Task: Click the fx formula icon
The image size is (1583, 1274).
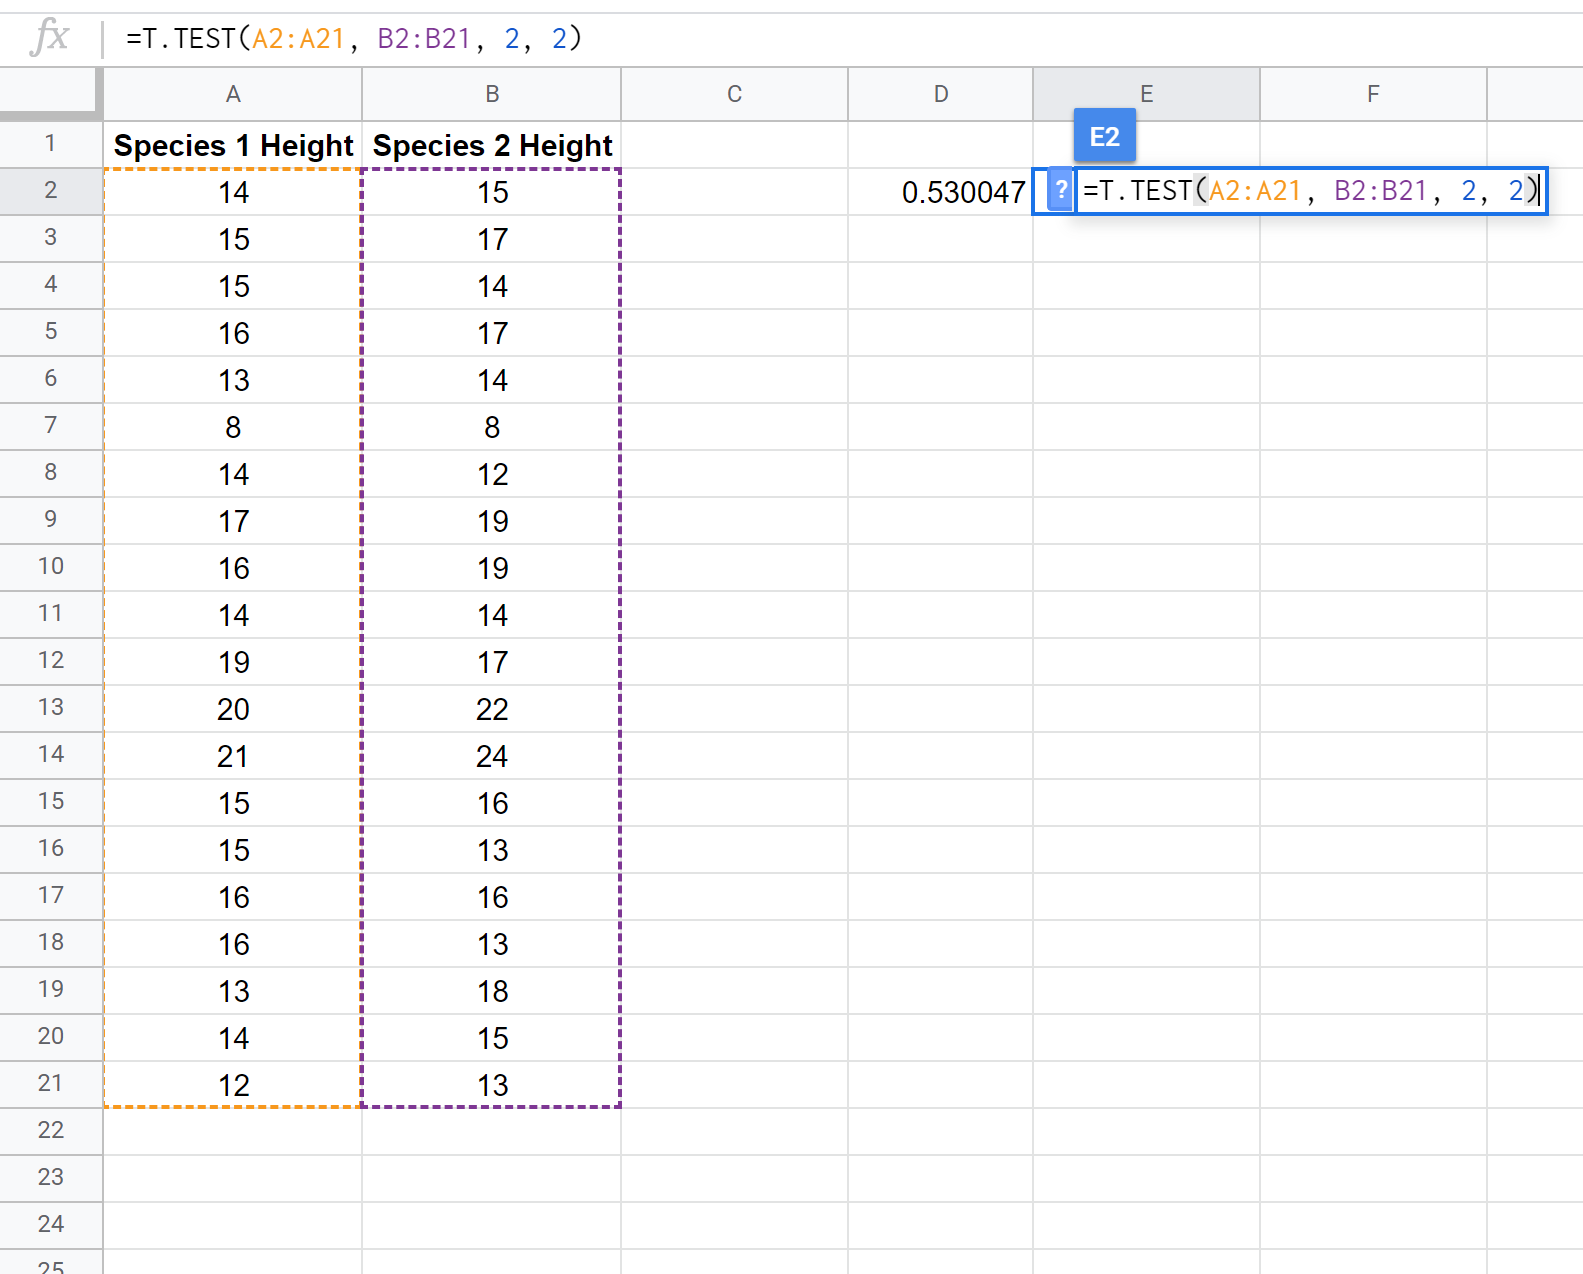Action: (50, 38)
